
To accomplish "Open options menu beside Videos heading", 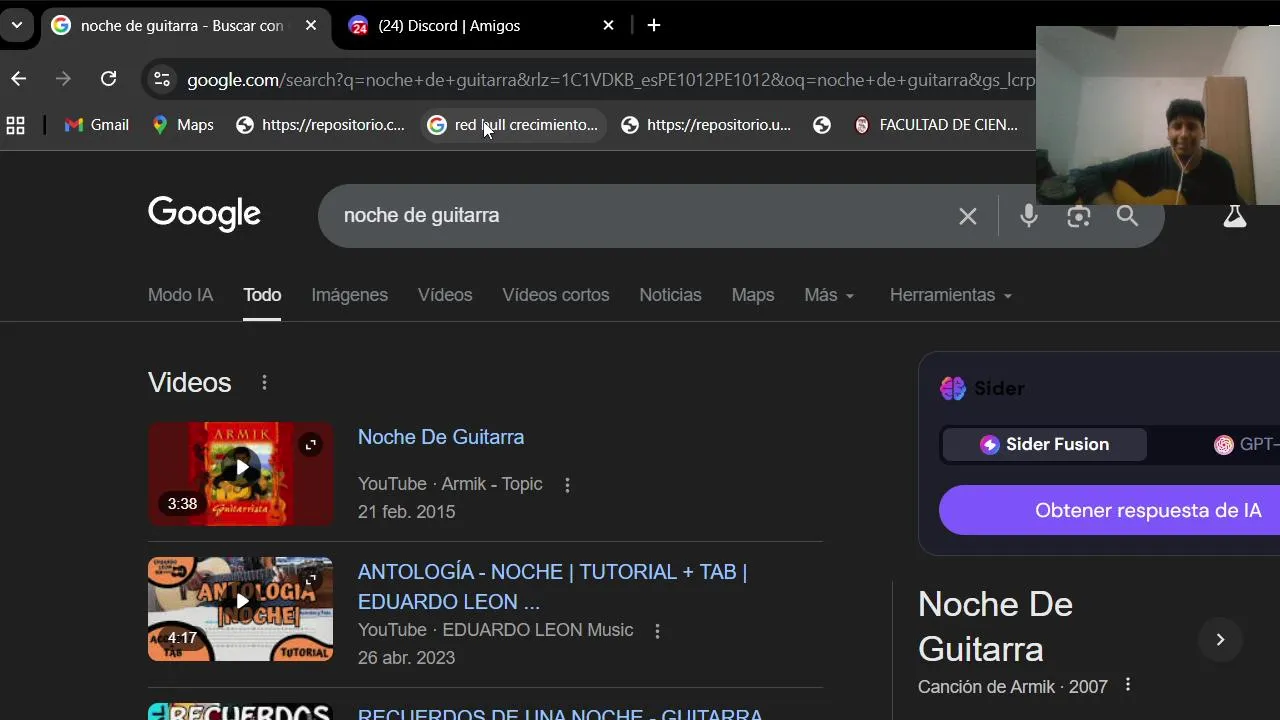I will click(x=264, y=382).
